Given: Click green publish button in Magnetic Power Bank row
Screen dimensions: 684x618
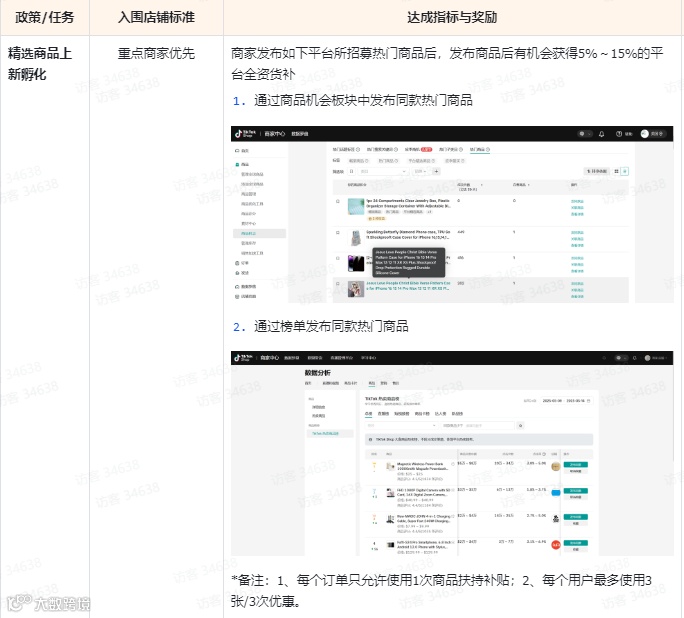Looking at the screenshot, I should coord(575,464).
